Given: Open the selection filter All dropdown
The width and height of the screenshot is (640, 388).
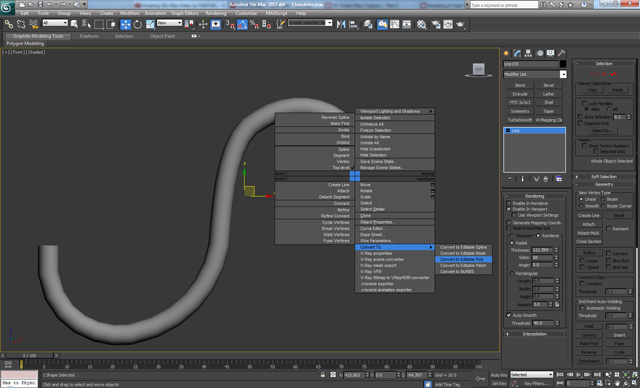Looking at the screenshot, I should pyautogui.click(x=55, y=23).
